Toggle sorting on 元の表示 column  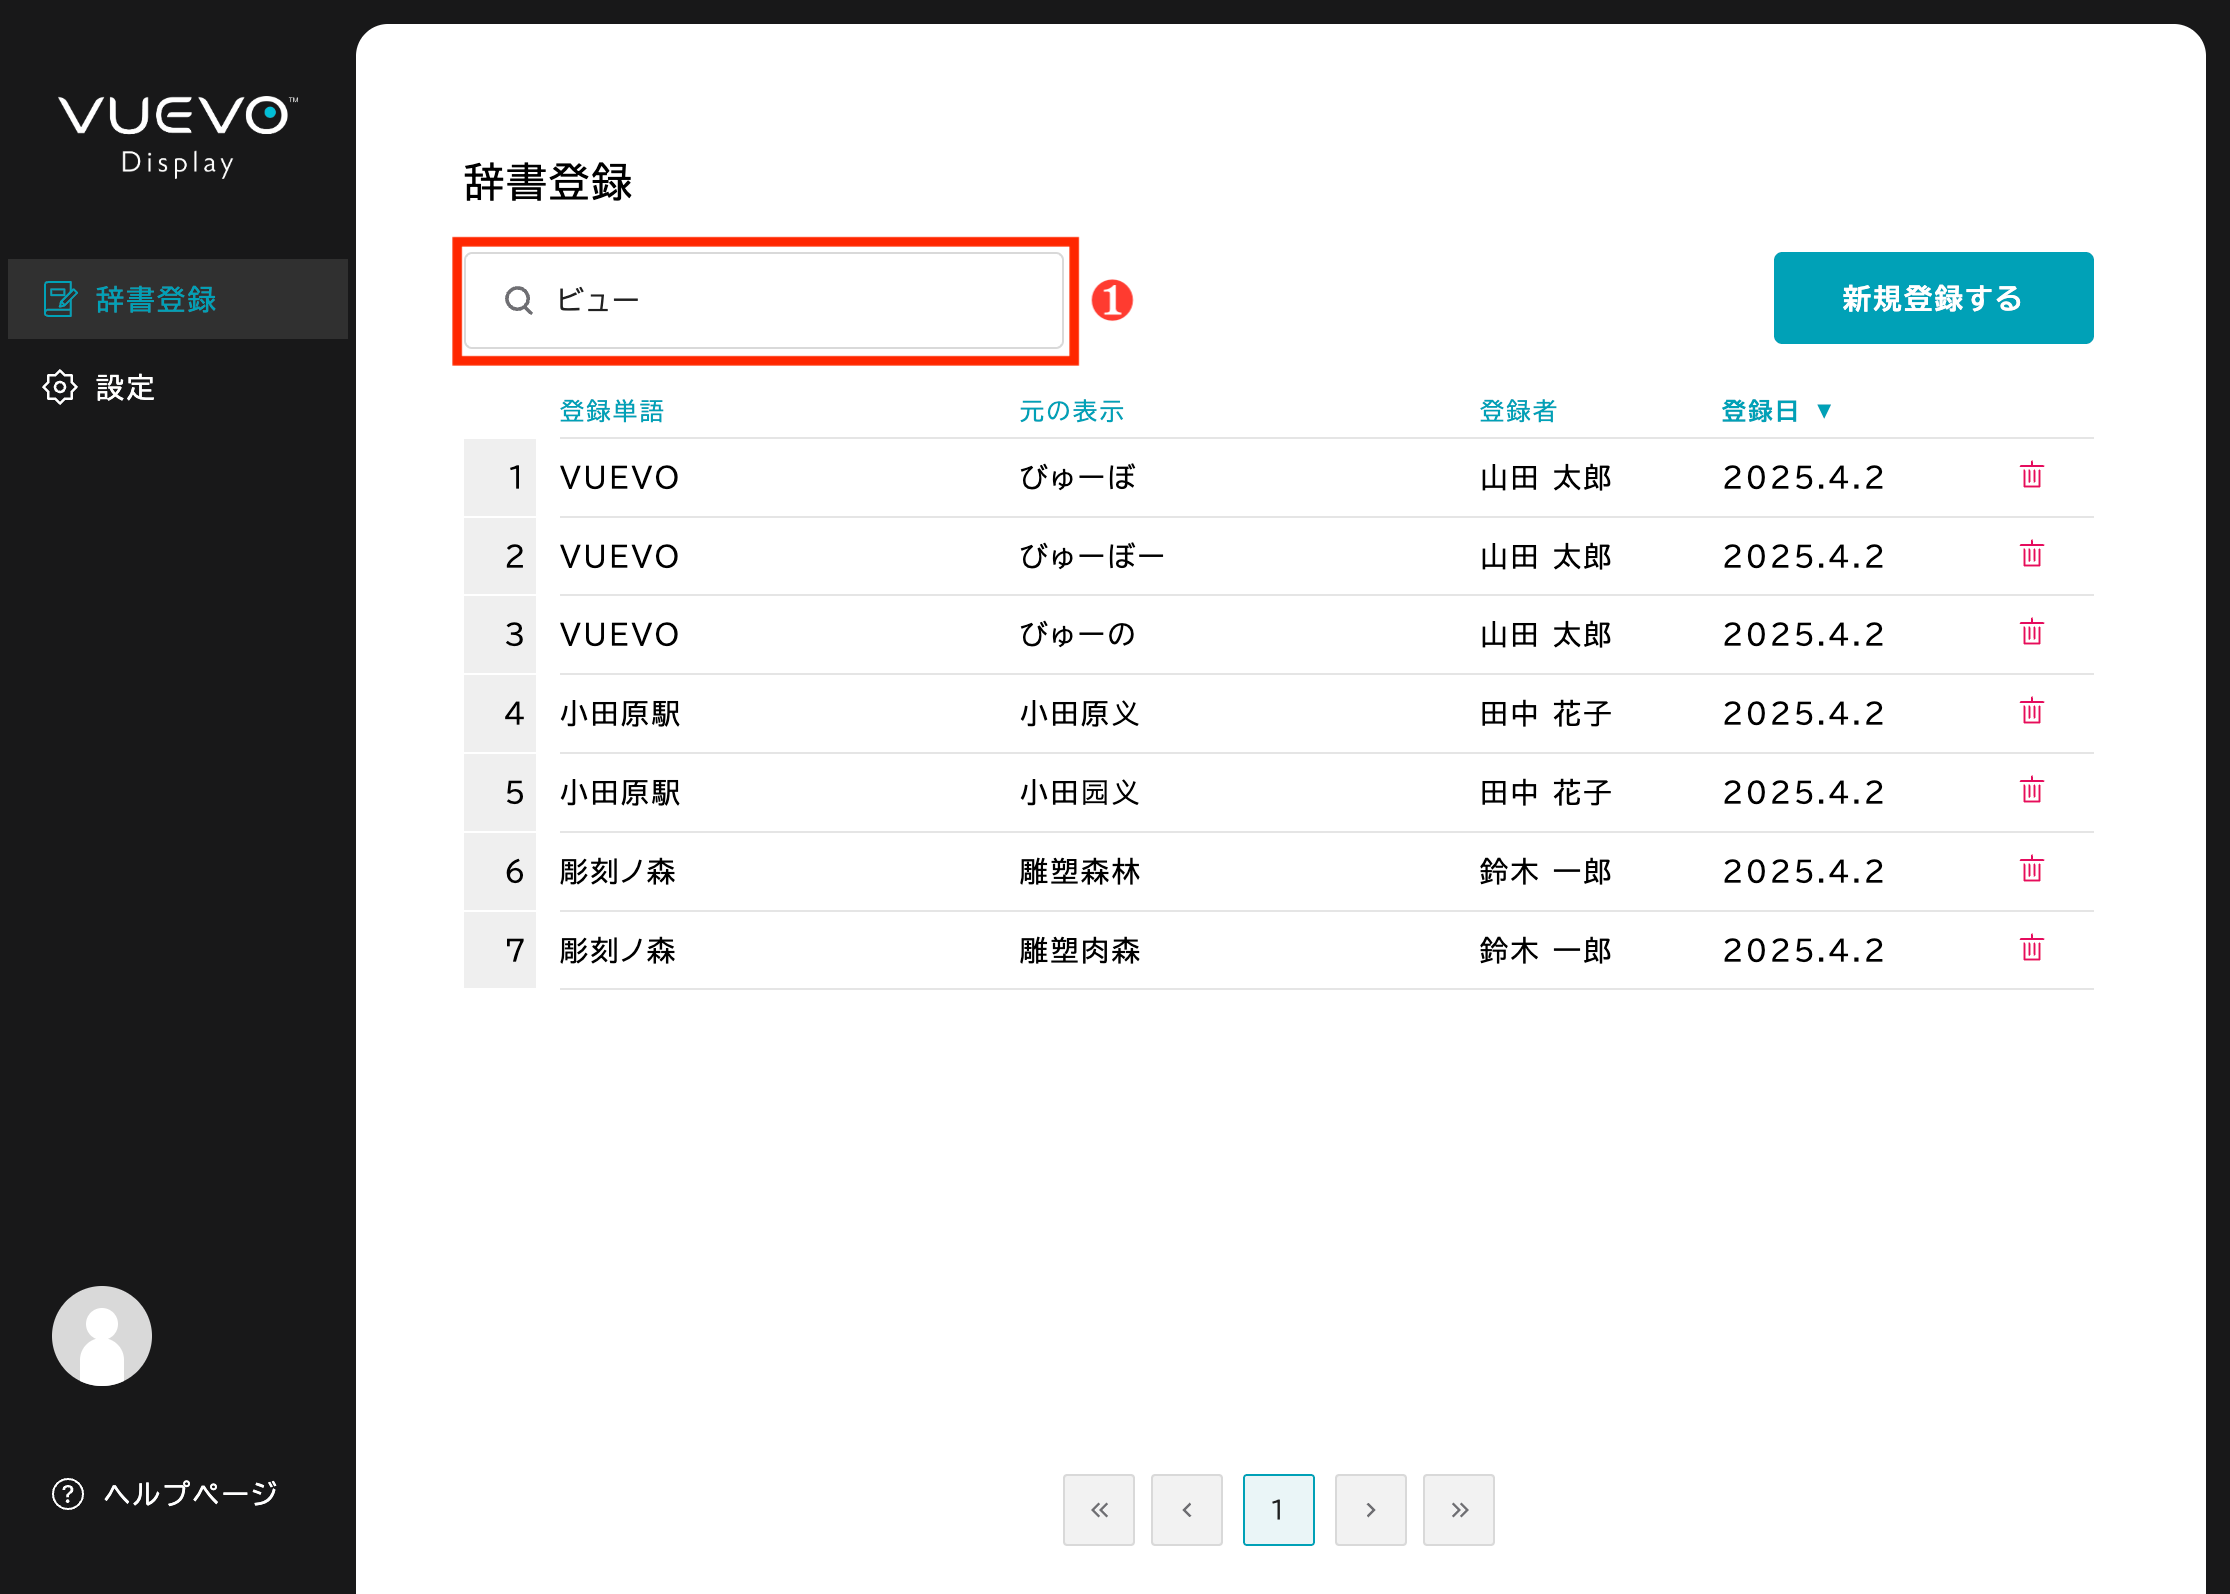(x=1070, y=410)
